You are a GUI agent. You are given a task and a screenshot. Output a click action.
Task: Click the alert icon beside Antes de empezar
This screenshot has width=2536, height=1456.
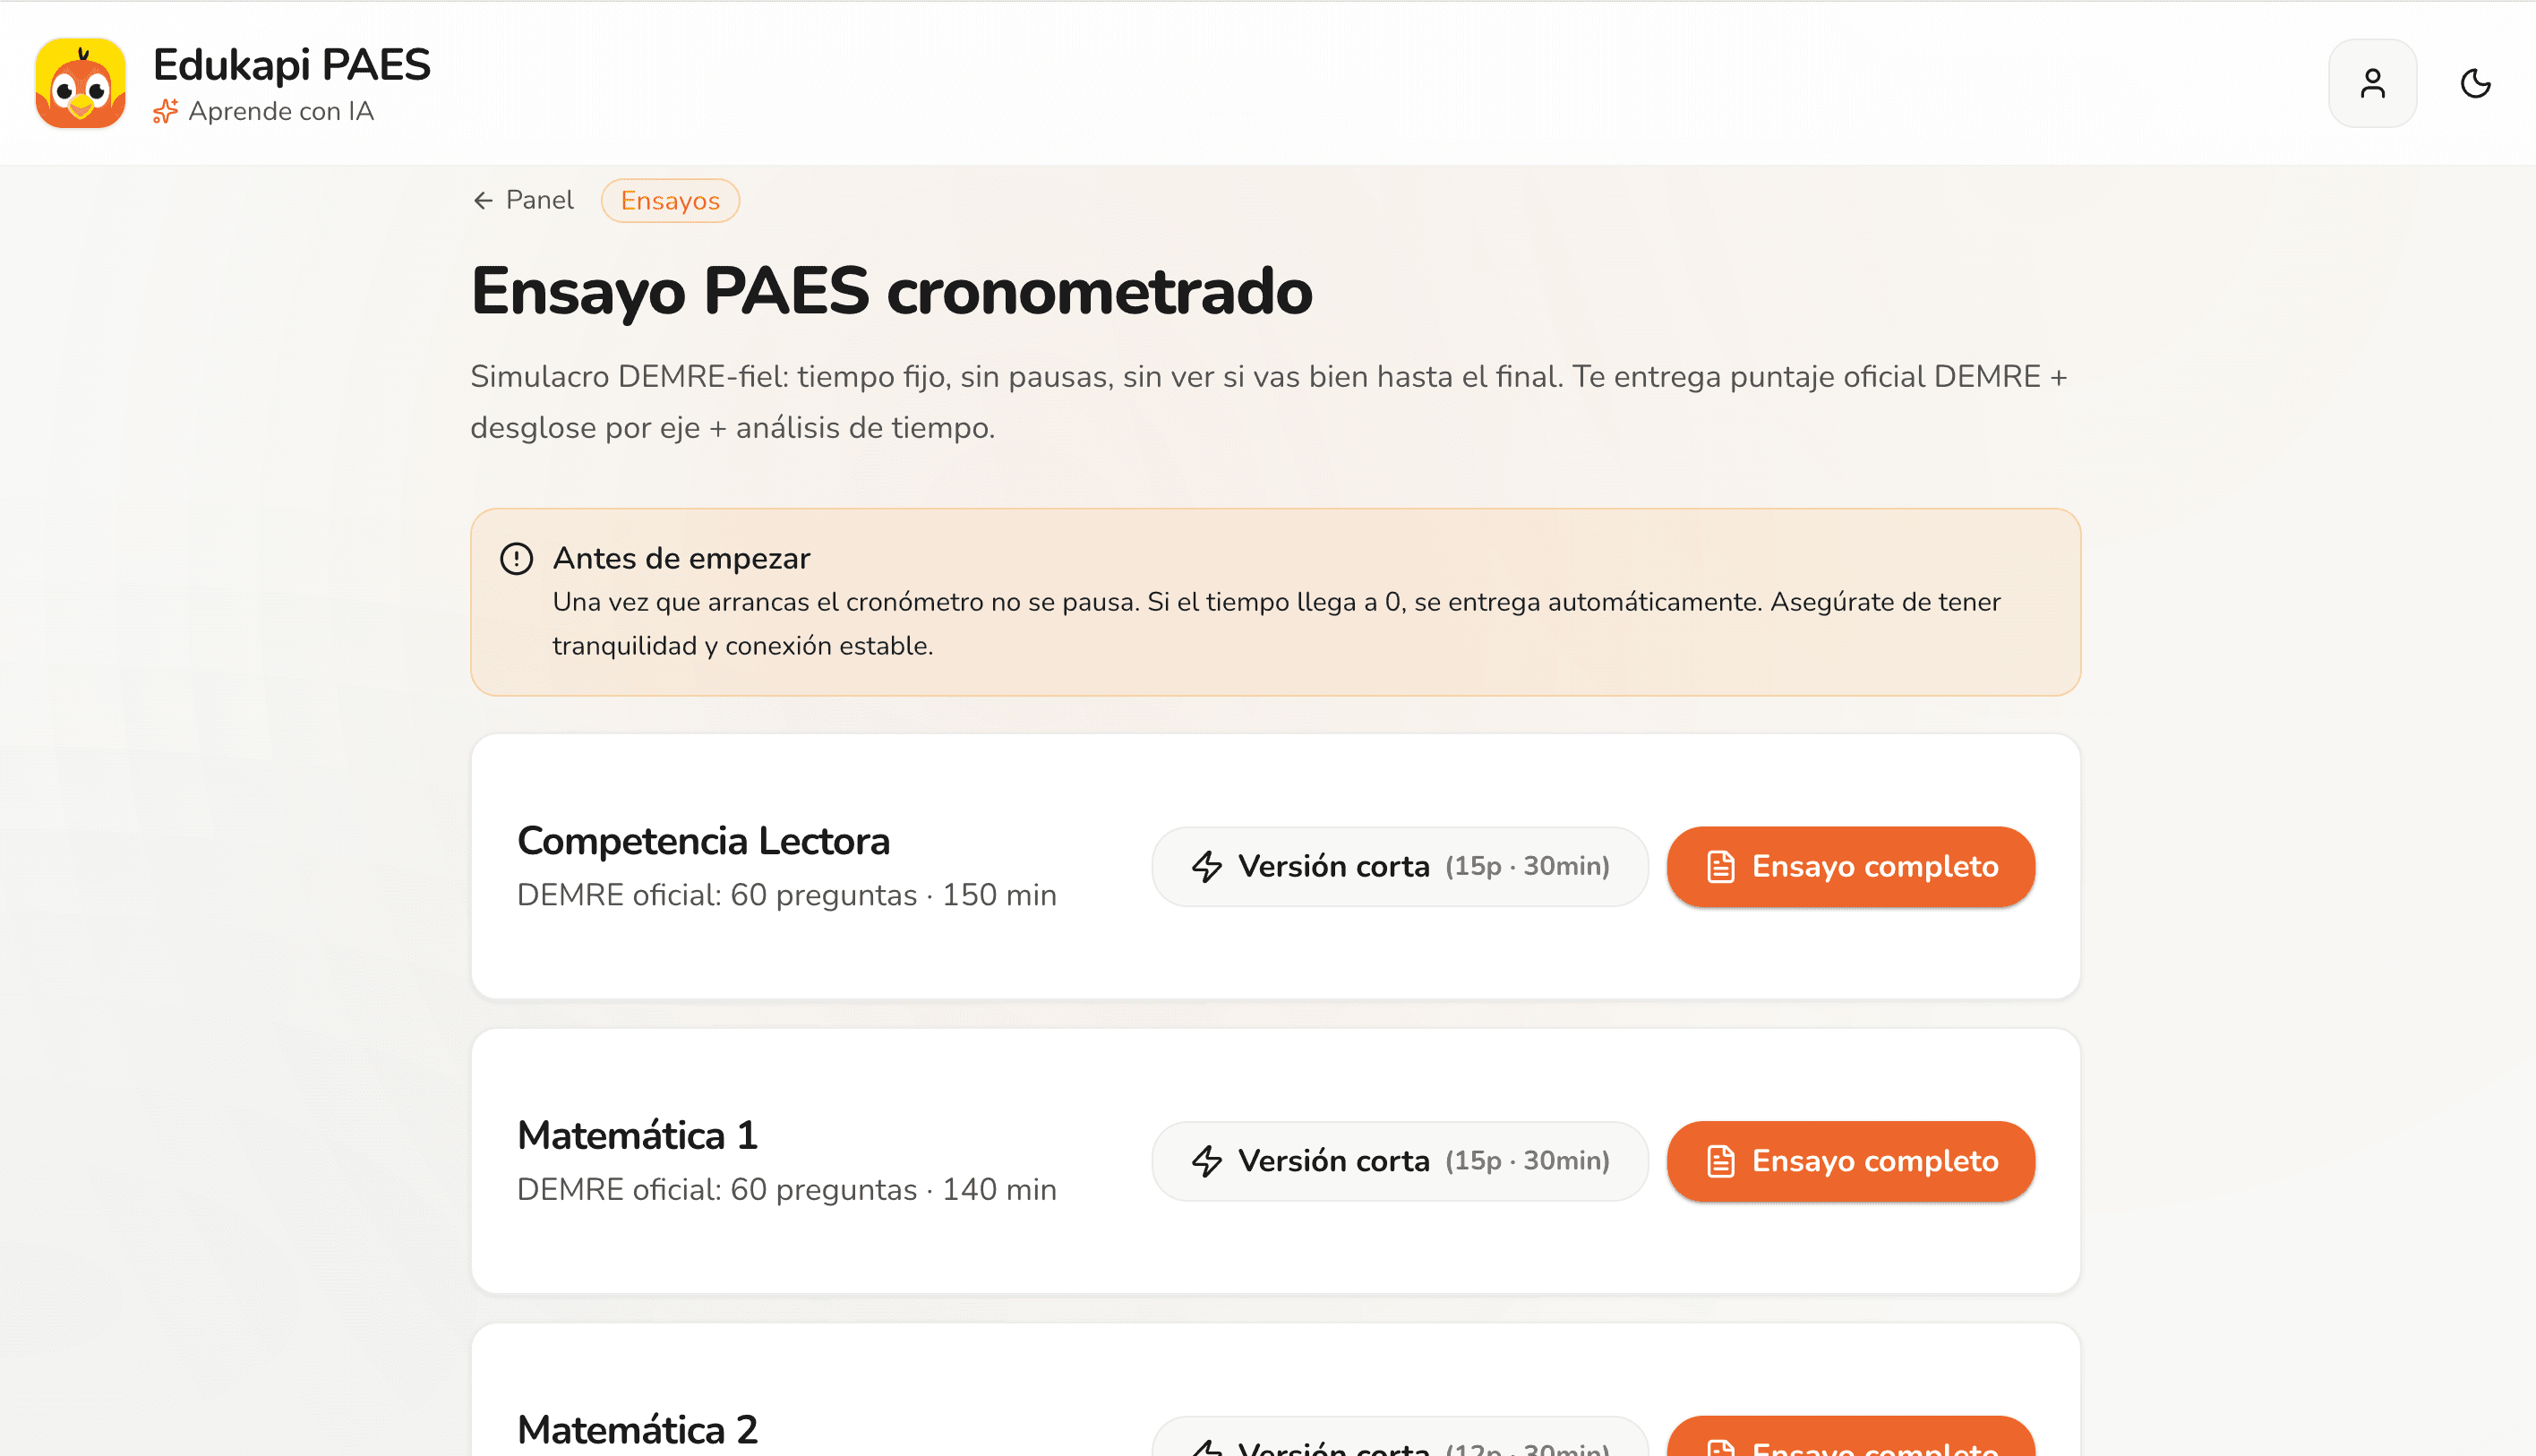point(516,558)
